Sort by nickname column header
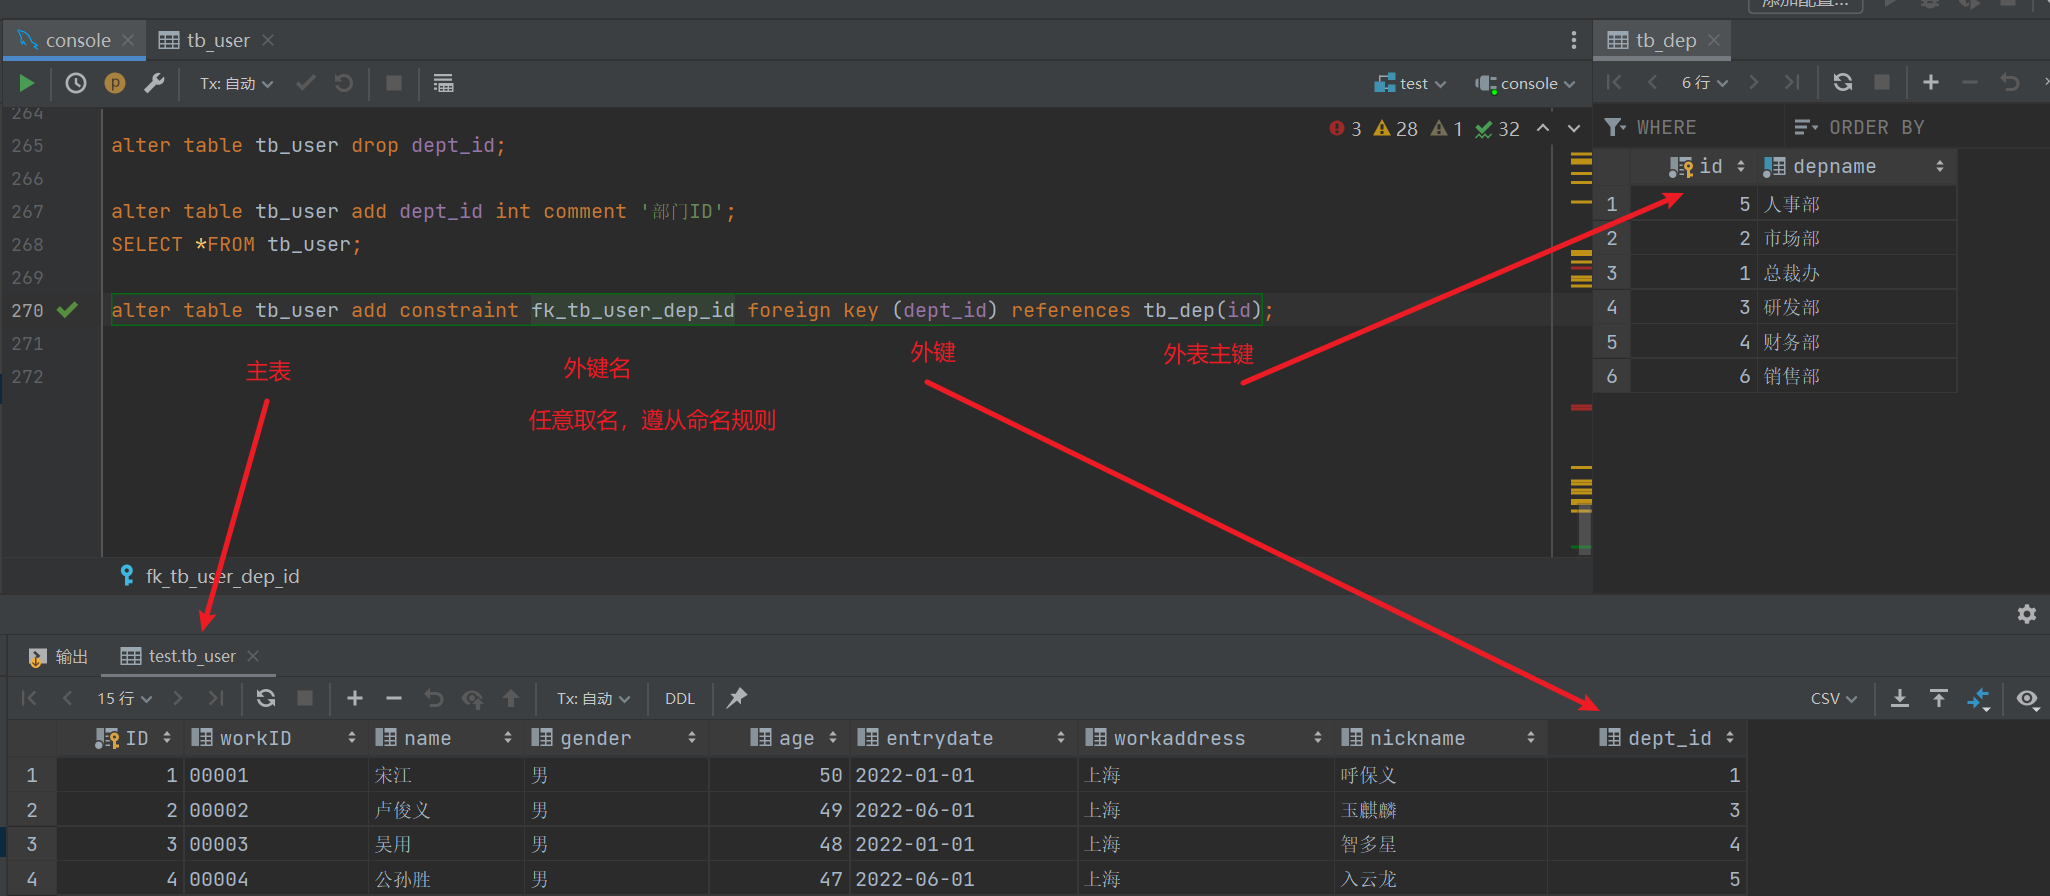This screenshot has width=2050, height=896. tap(1440, 738)
